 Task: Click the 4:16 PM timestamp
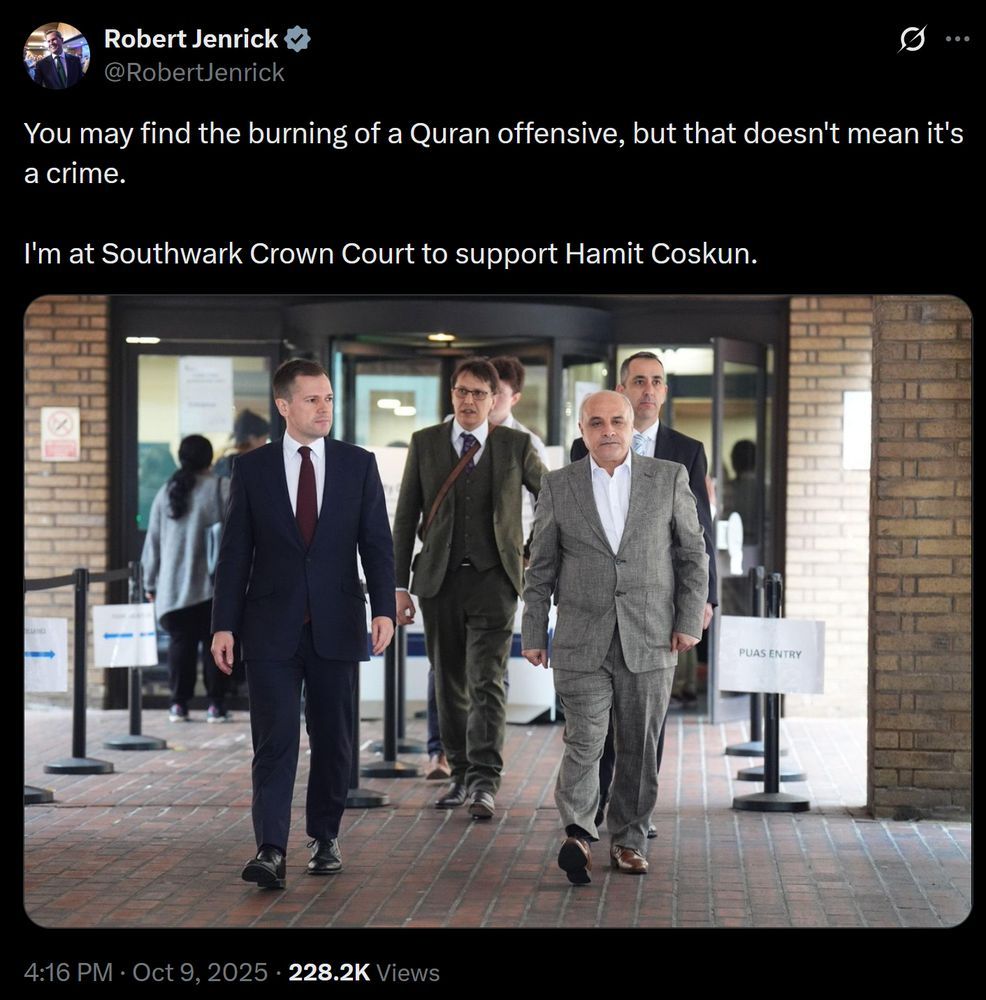click(68, 973)
